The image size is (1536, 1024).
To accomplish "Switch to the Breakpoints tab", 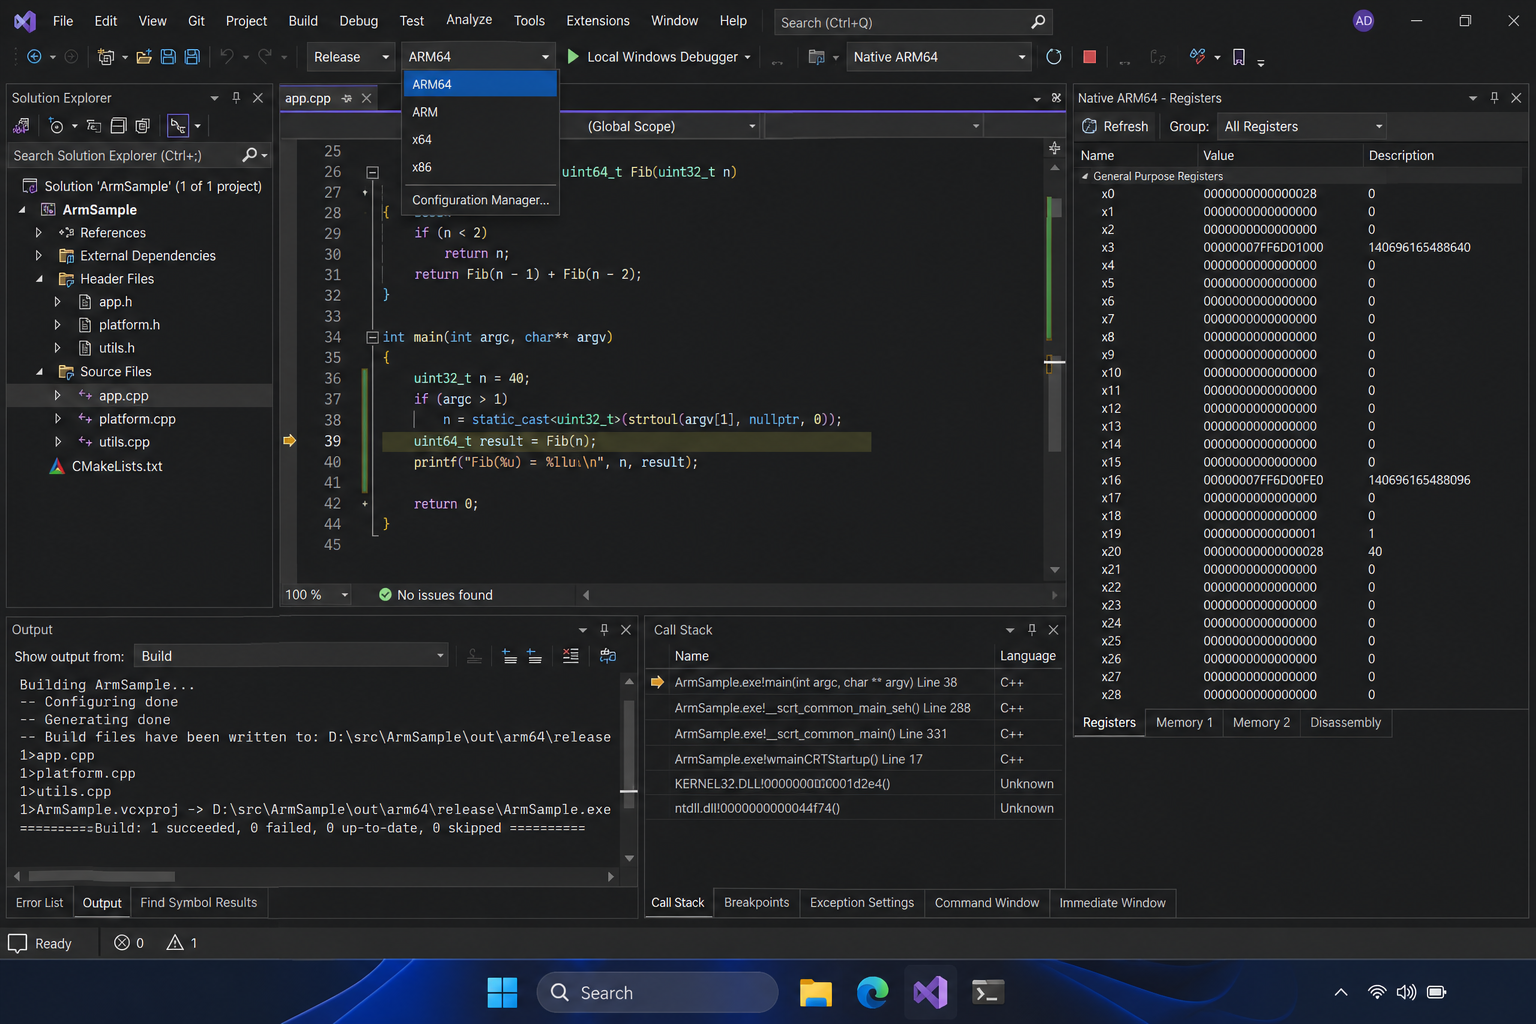I will point(756,902).
